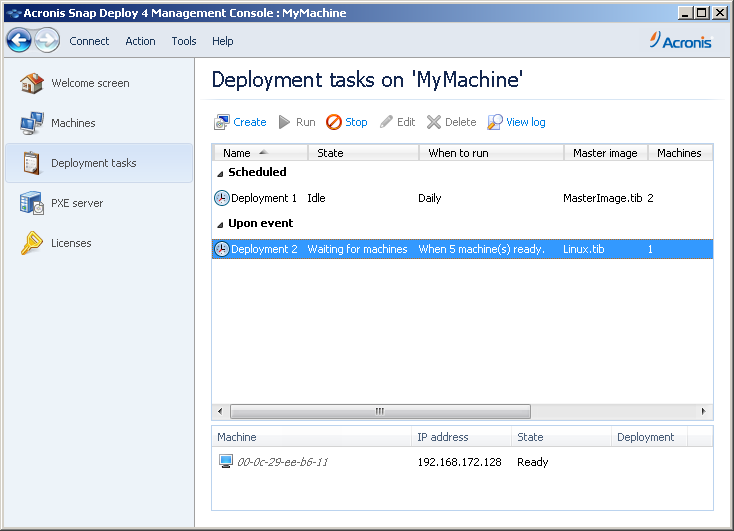Sort by When to run column
The width and height of the screenshot is (734, 531).
click(491, 153)
